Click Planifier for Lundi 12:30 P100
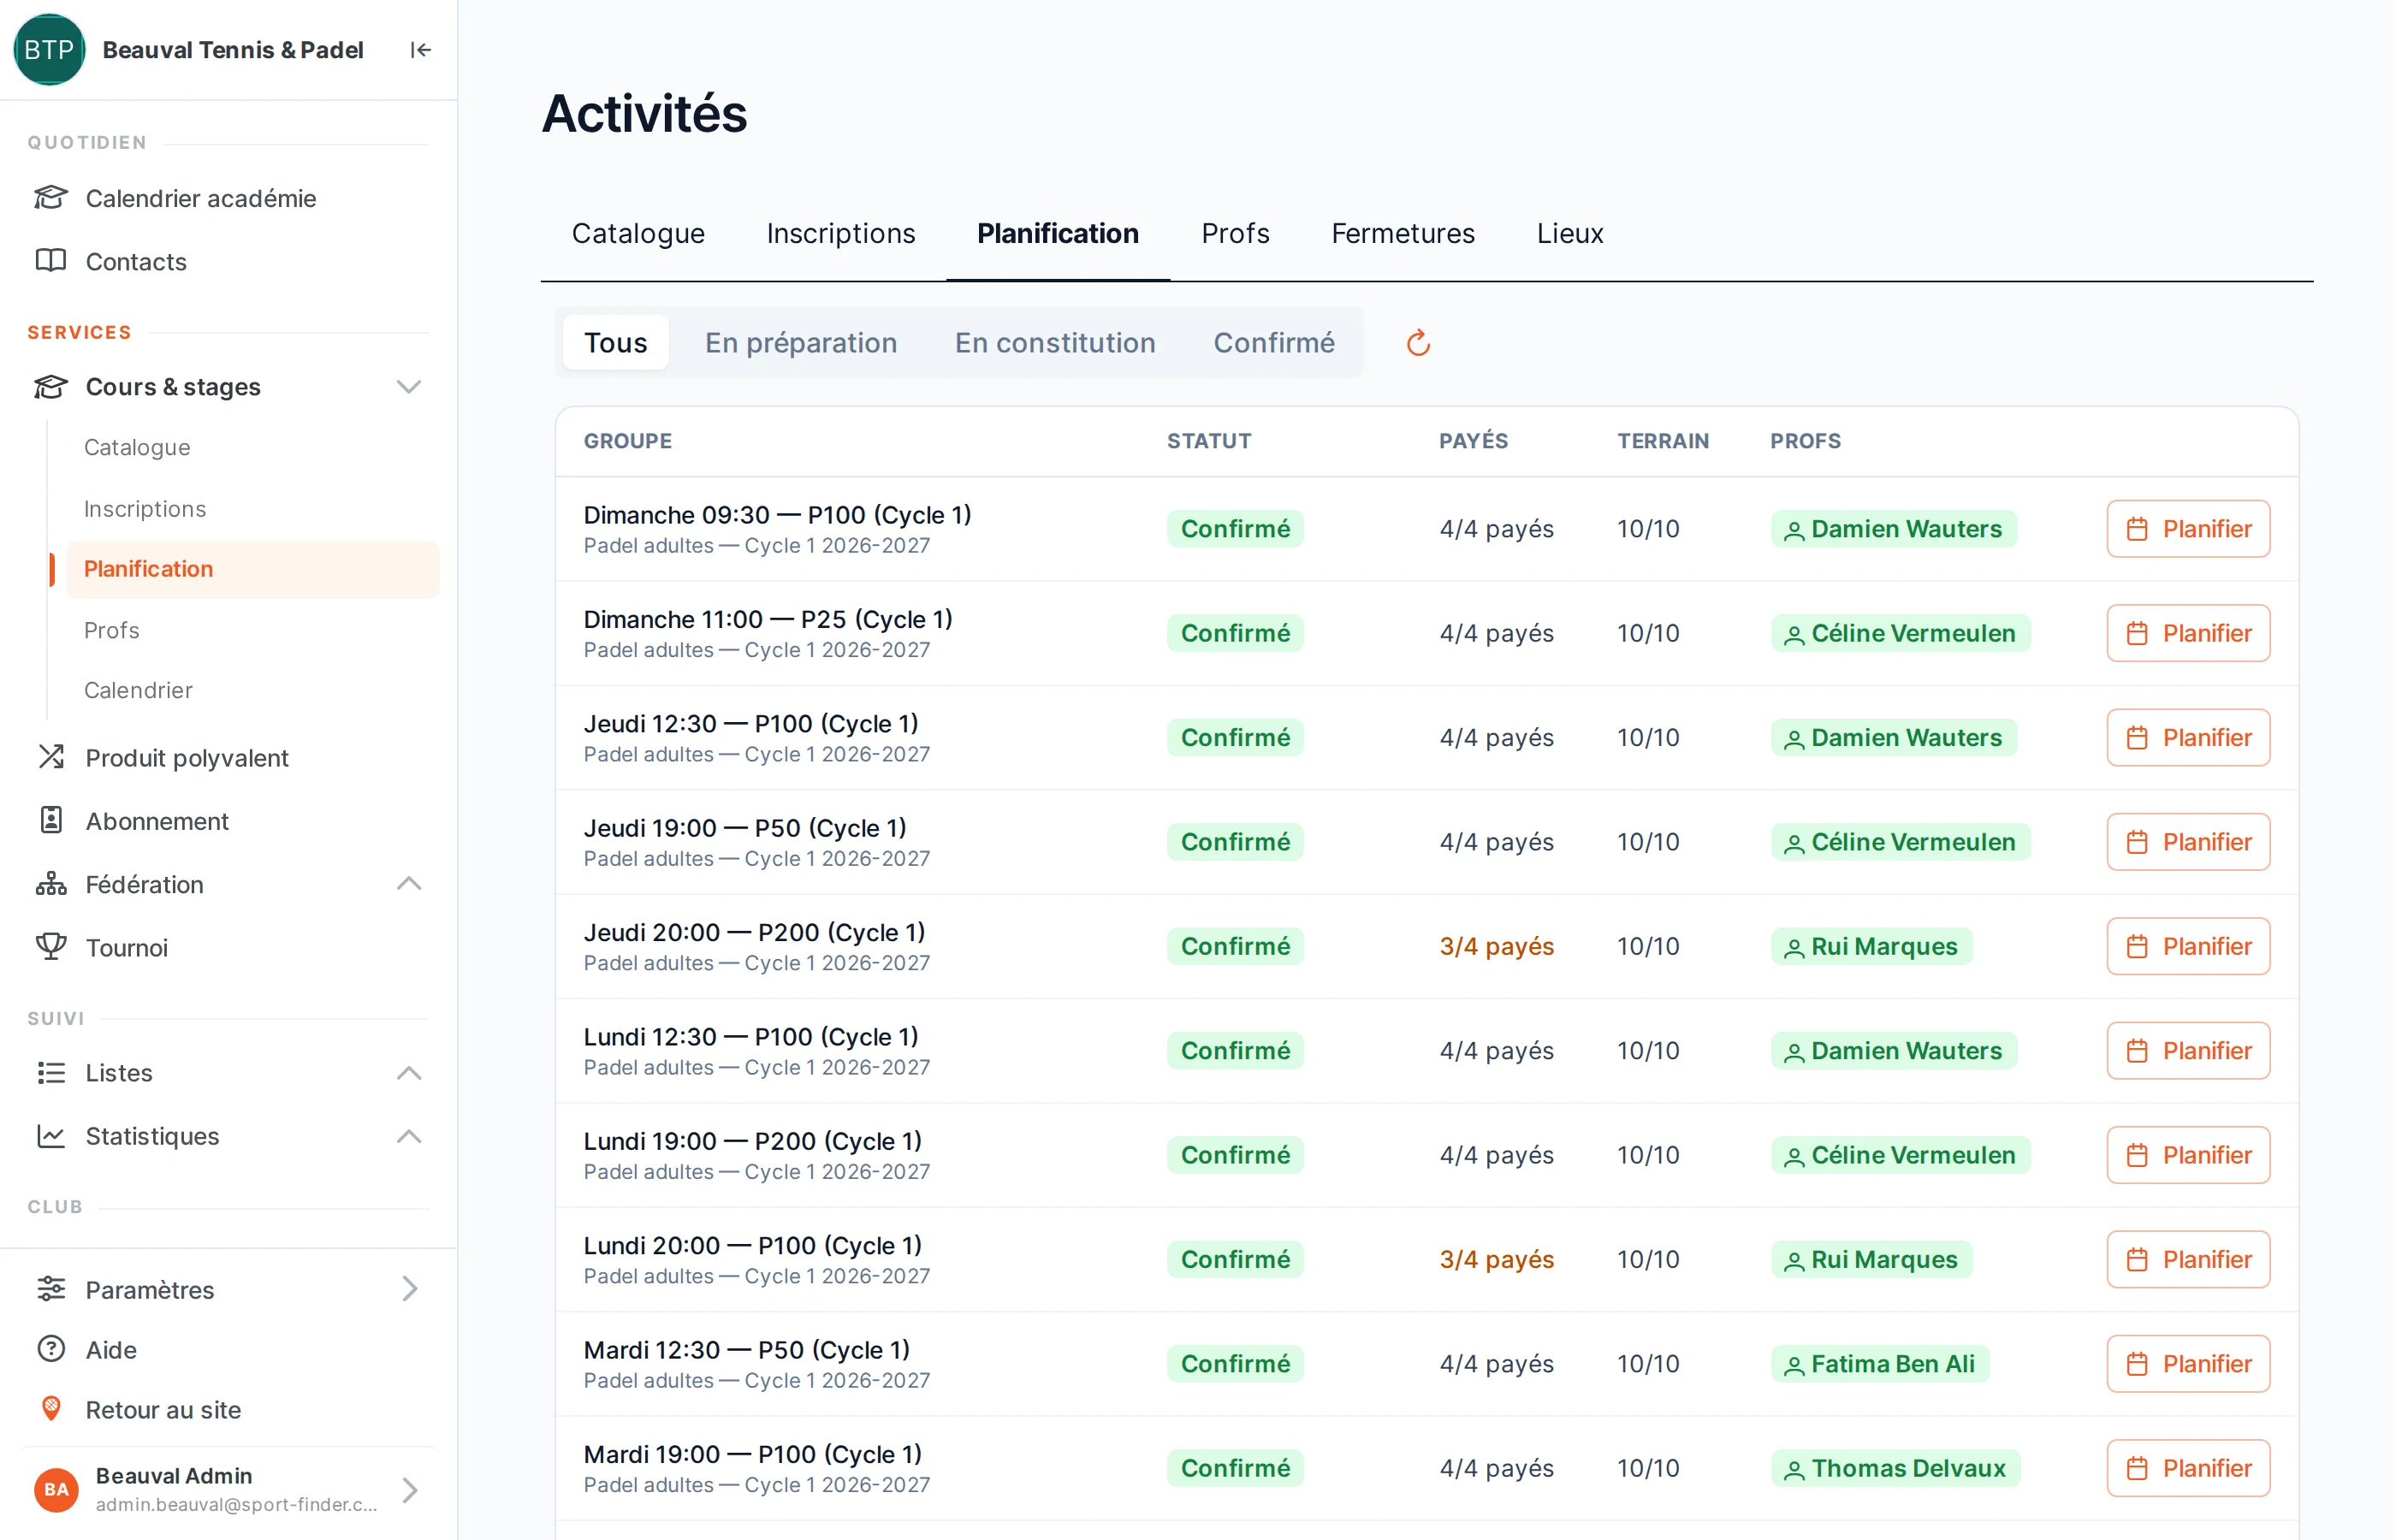This screenshot has width=2396, height=1540. 2188,1051
